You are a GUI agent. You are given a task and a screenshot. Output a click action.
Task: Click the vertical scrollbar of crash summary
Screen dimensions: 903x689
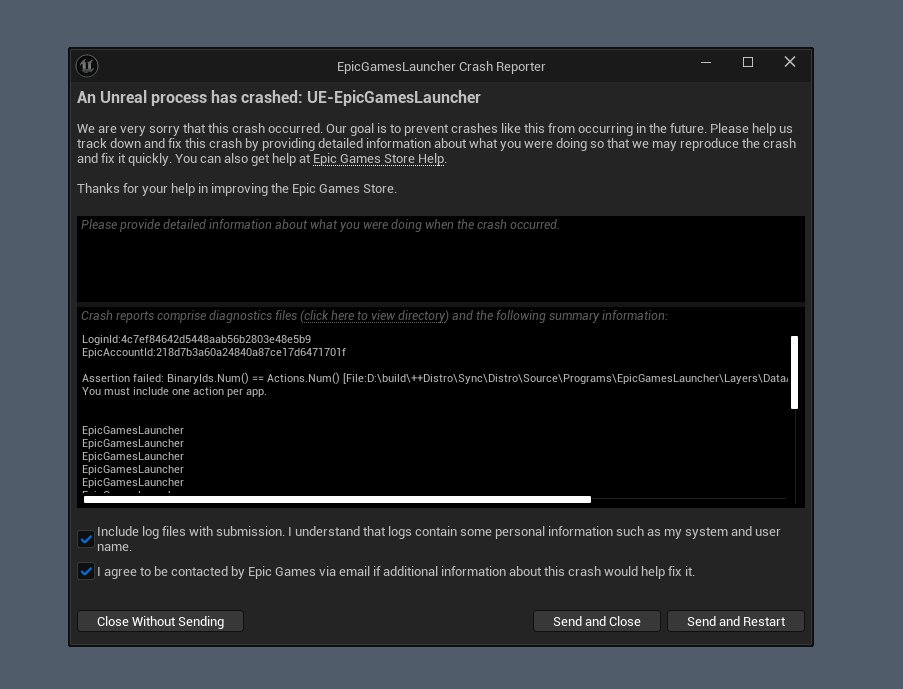pos(795,373)
